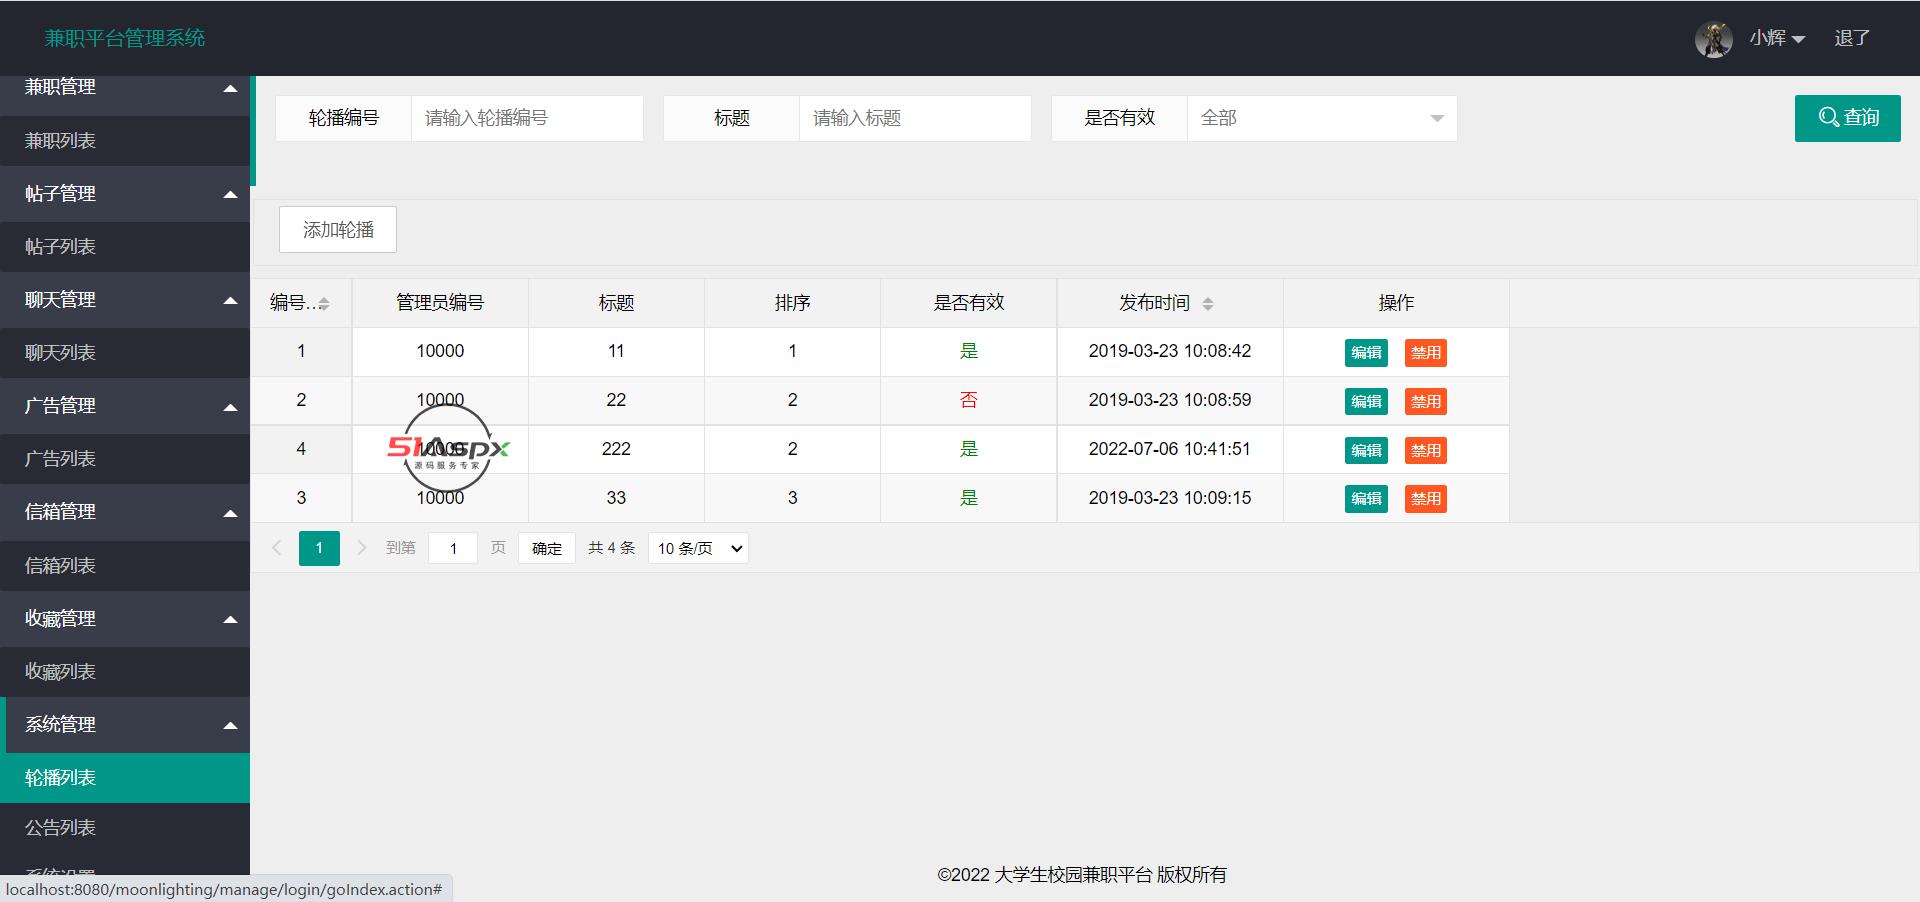Image resolution: width=1920 pixels, height=902 pixels.
Task: Focus the page number jump input
Action: pyautogui.click(x=453, y=548)
